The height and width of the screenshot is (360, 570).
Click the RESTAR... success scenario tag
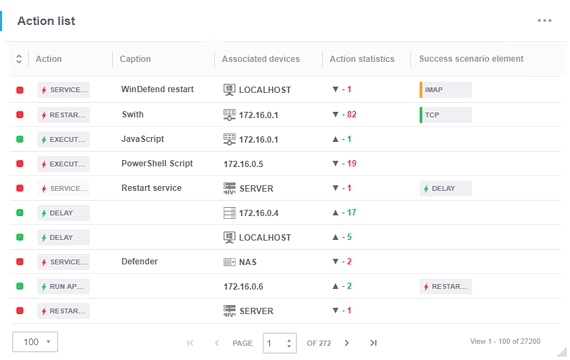coord(446,287)
